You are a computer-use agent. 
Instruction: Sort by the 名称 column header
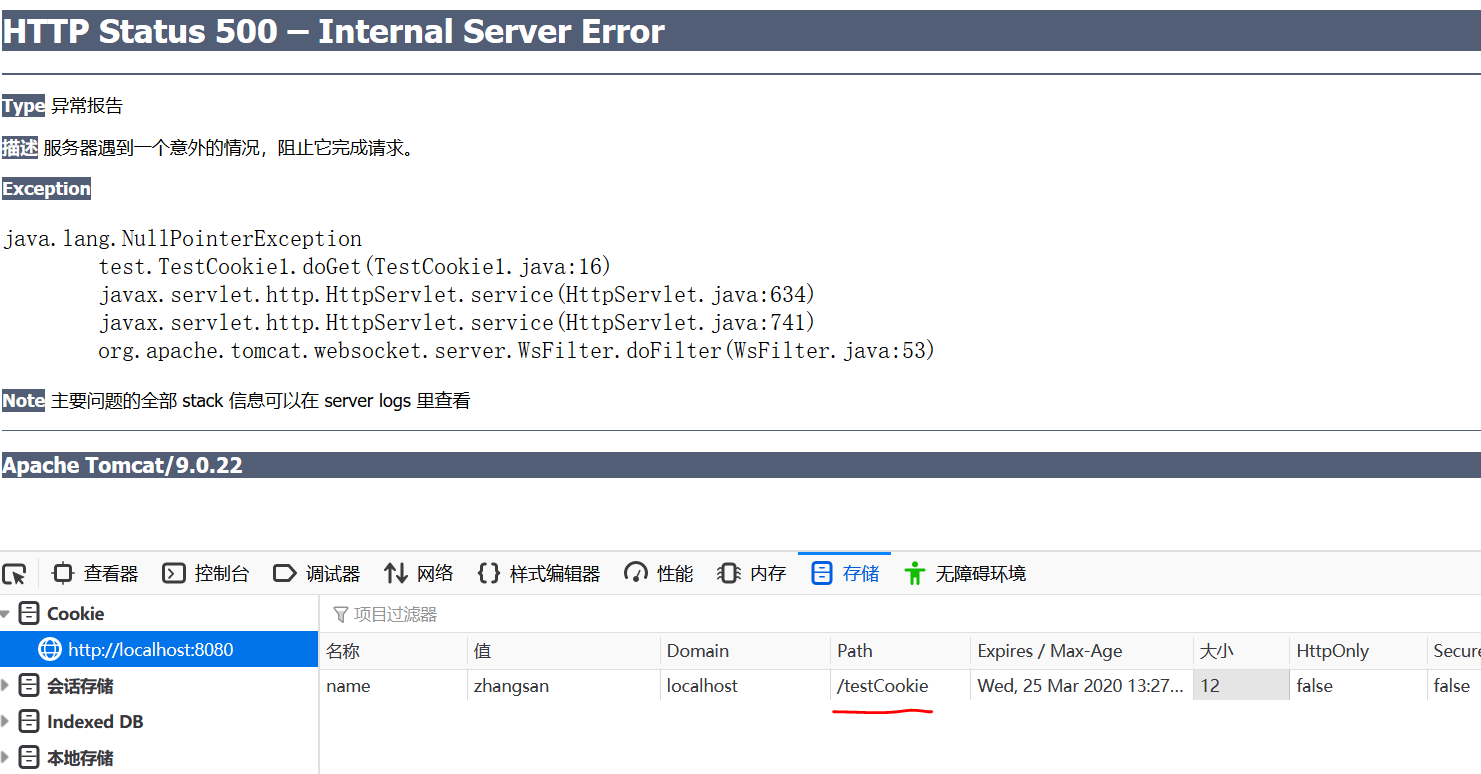pos(393,651)
